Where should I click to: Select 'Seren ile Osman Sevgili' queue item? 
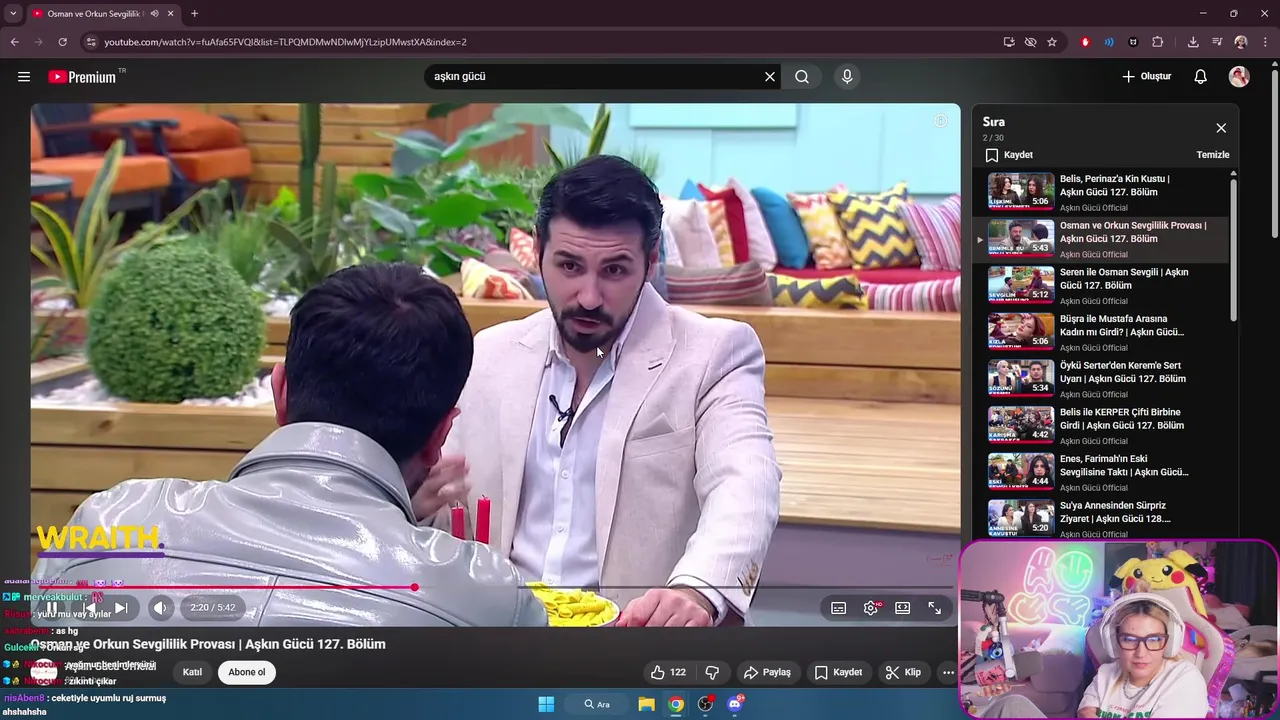[1100, 285]
